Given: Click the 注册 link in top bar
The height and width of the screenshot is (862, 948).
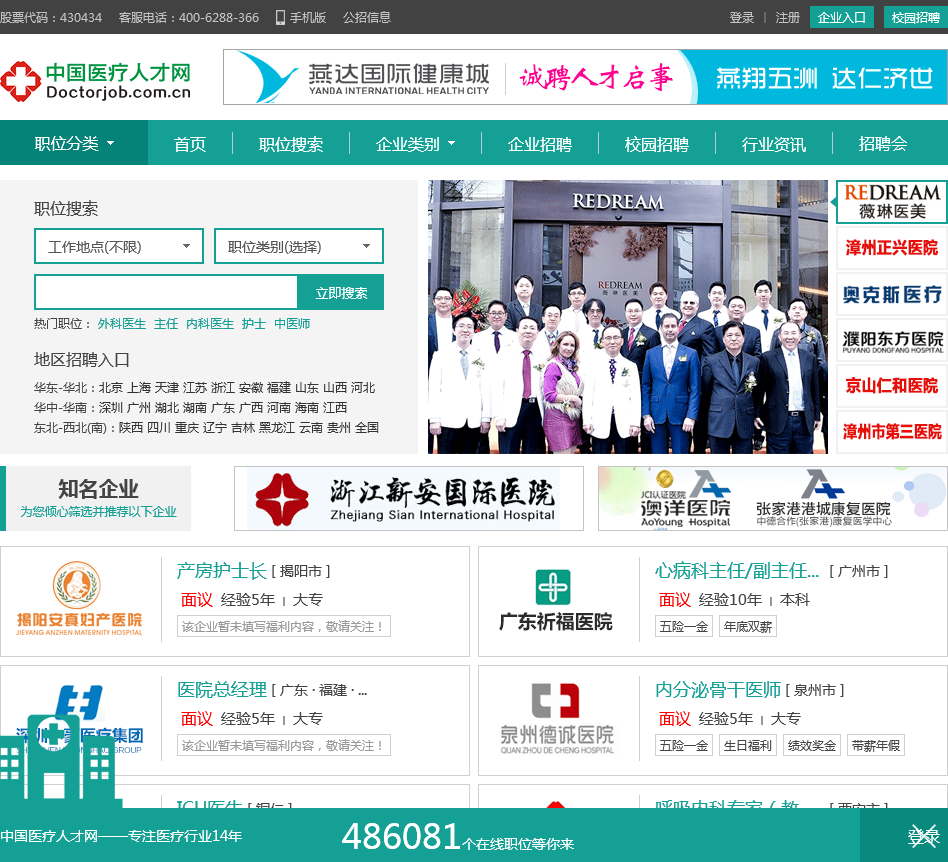Looking at the screenshot, I should click(x=787, y=18).
